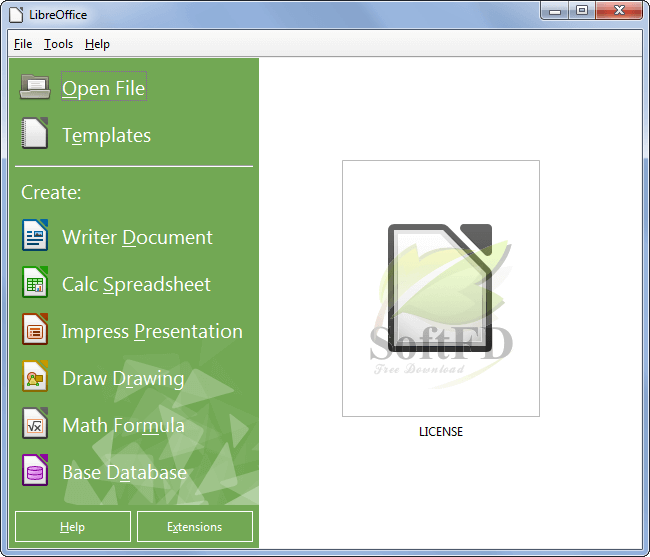Open the Tools menu
This screenshot has height=557, width=650.
pyautogui.click(x=58, y=44)
